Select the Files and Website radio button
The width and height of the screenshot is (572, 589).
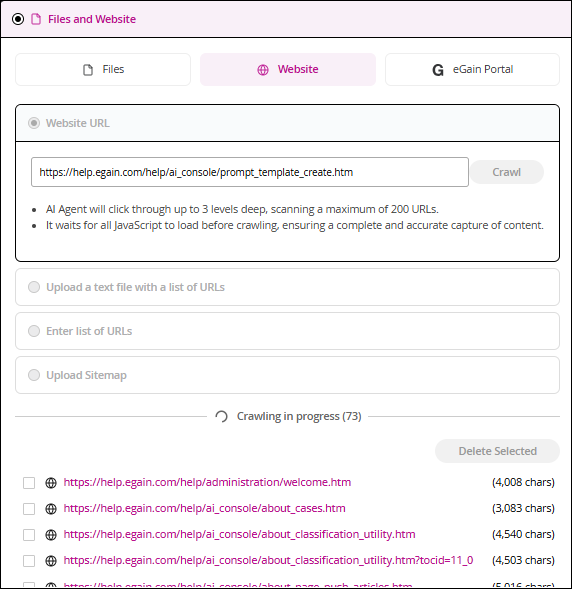tap(18, 19)
